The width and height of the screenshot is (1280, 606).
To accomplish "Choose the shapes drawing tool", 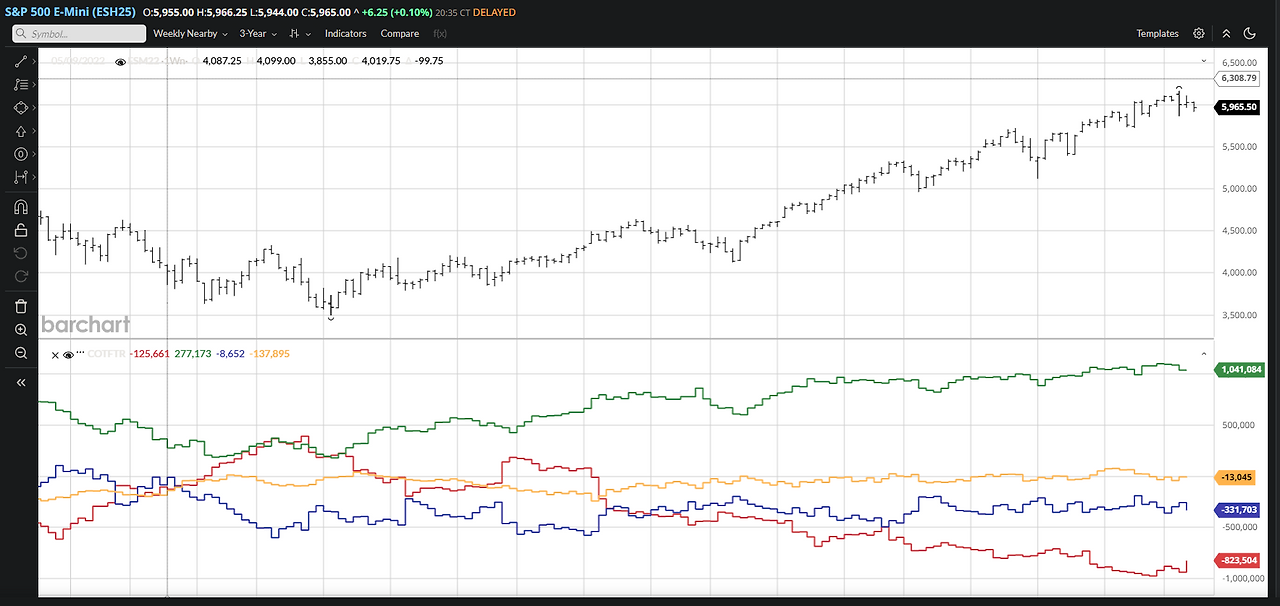I will point(21,108).
